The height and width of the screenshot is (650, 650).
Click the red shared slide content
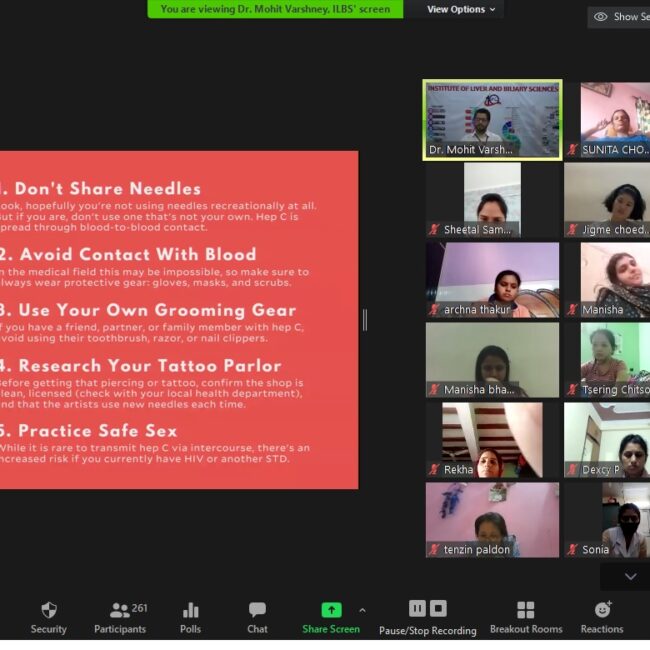(178, 320)
